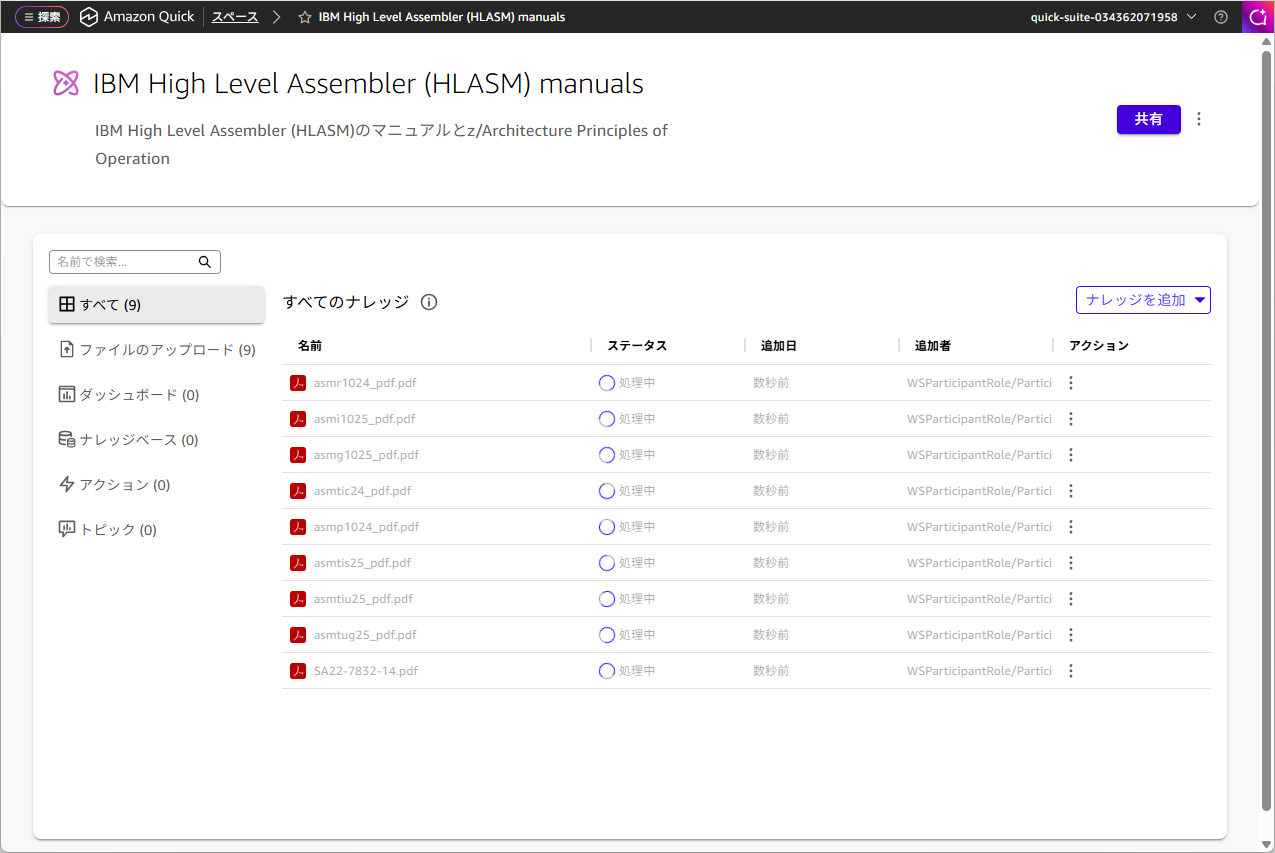Click the PDF icon of SA22-7832-14.pdf
1275x853 pixels.
tap(298, 671)
